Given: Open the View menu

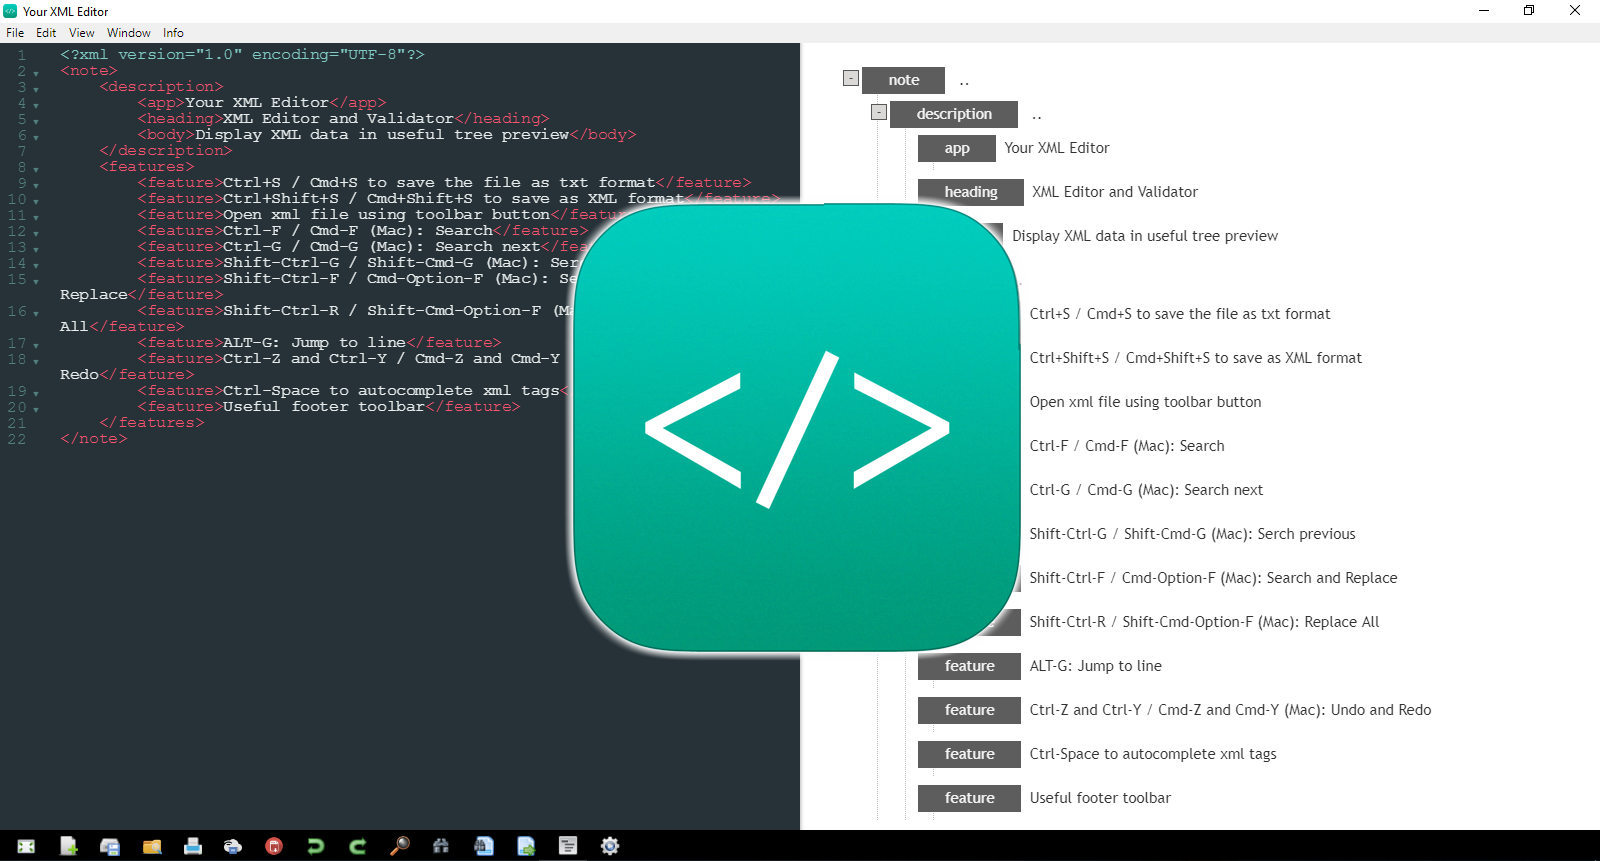Looking at the screenshot, I should pyautogui.click(x=82, y=33).
